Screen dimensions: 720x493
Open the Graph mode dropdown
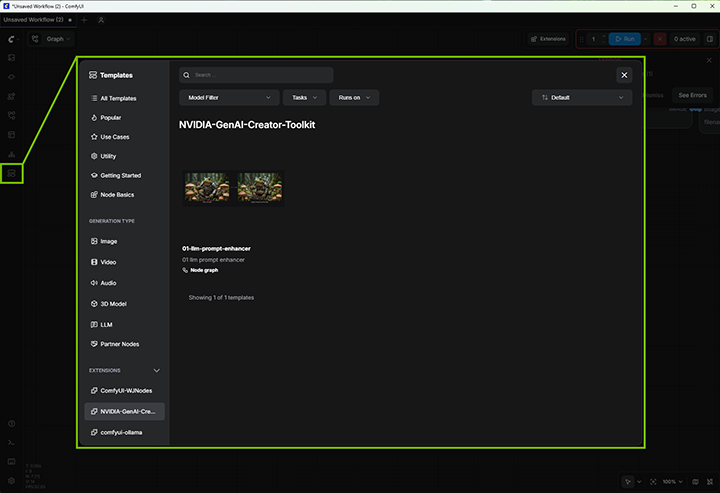point(58,39)
